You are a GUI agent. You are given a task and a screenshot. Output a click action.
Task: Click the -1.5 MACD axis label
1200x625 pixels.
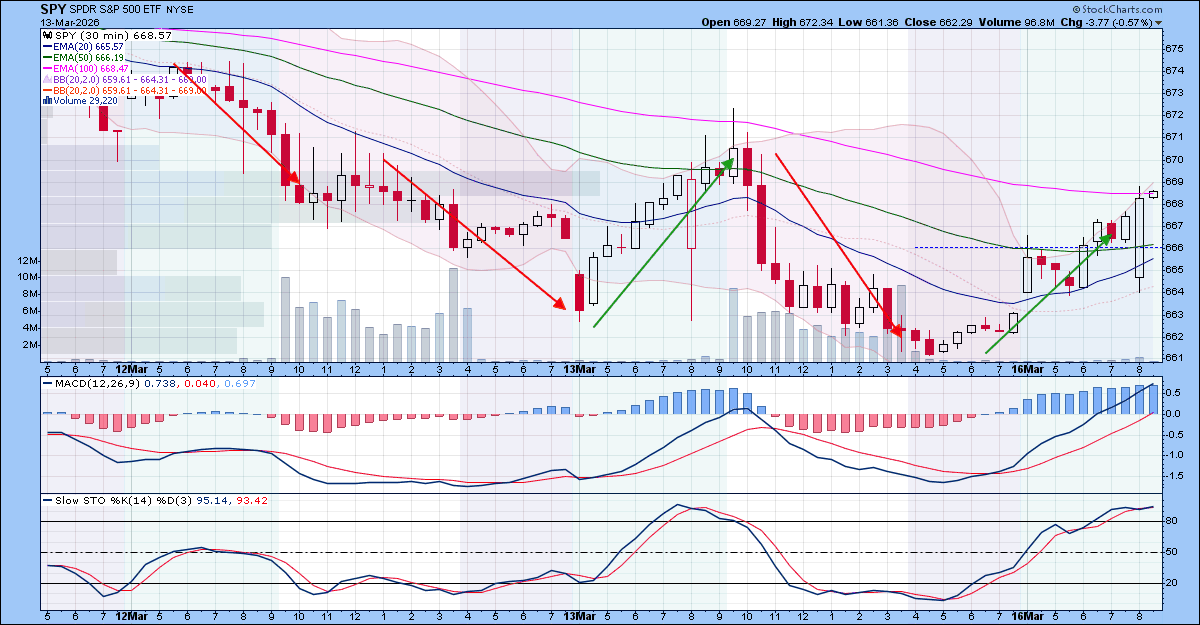(1175, 476)
